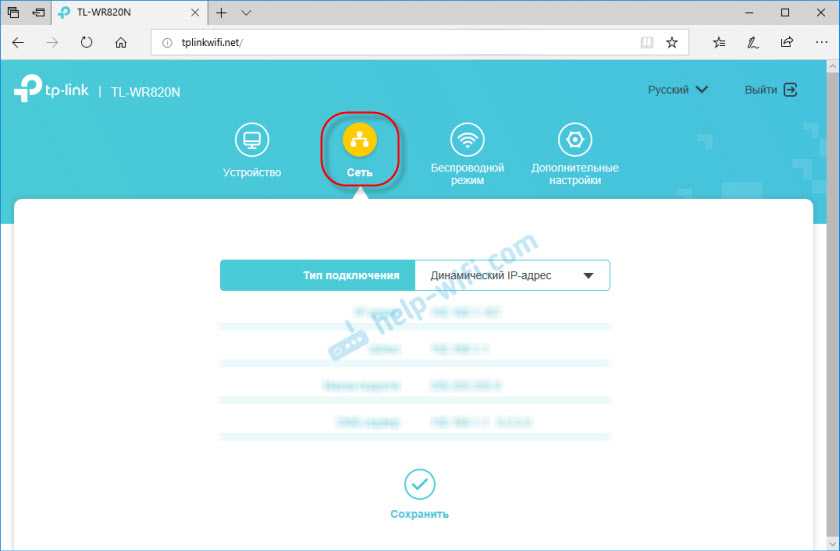Image resolution: width=840 pixels, height=551 pixels.
Task: Open a new tab
Action: pos(221,13)
